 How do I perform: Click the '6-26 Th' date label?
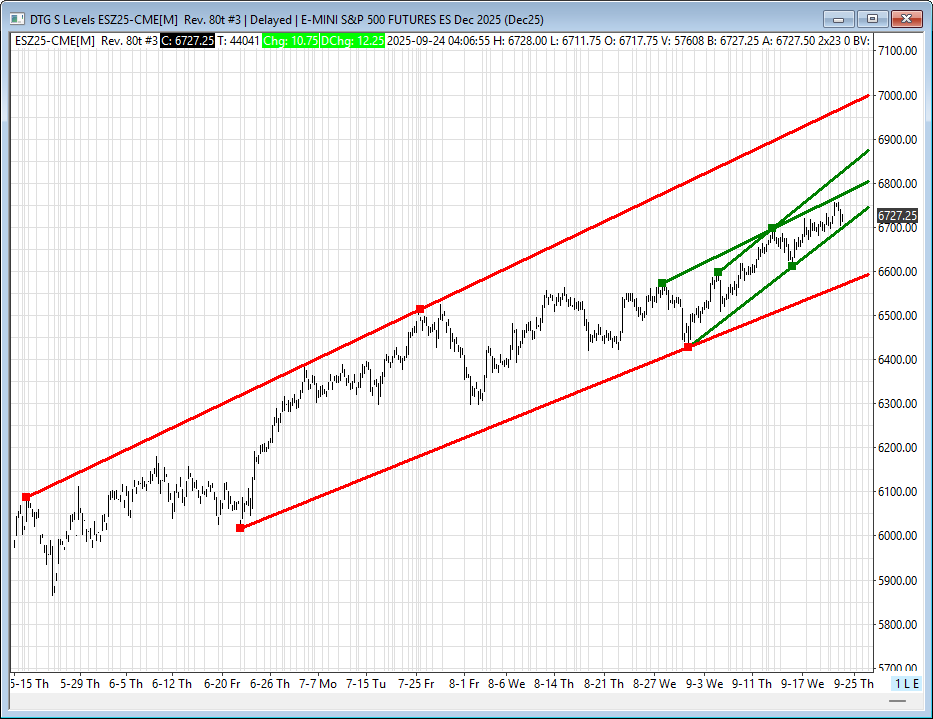click(270, 684)
